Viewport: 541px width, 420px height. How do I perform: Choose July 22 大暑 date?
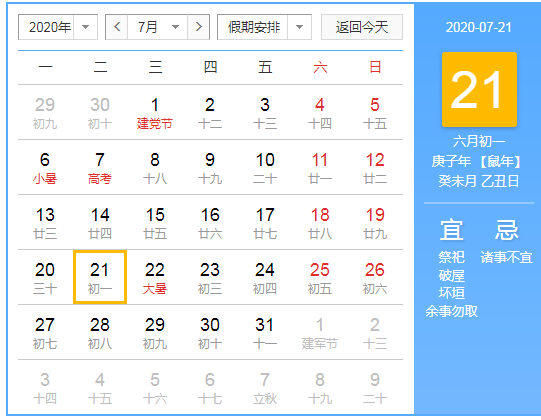click(155, 277)
